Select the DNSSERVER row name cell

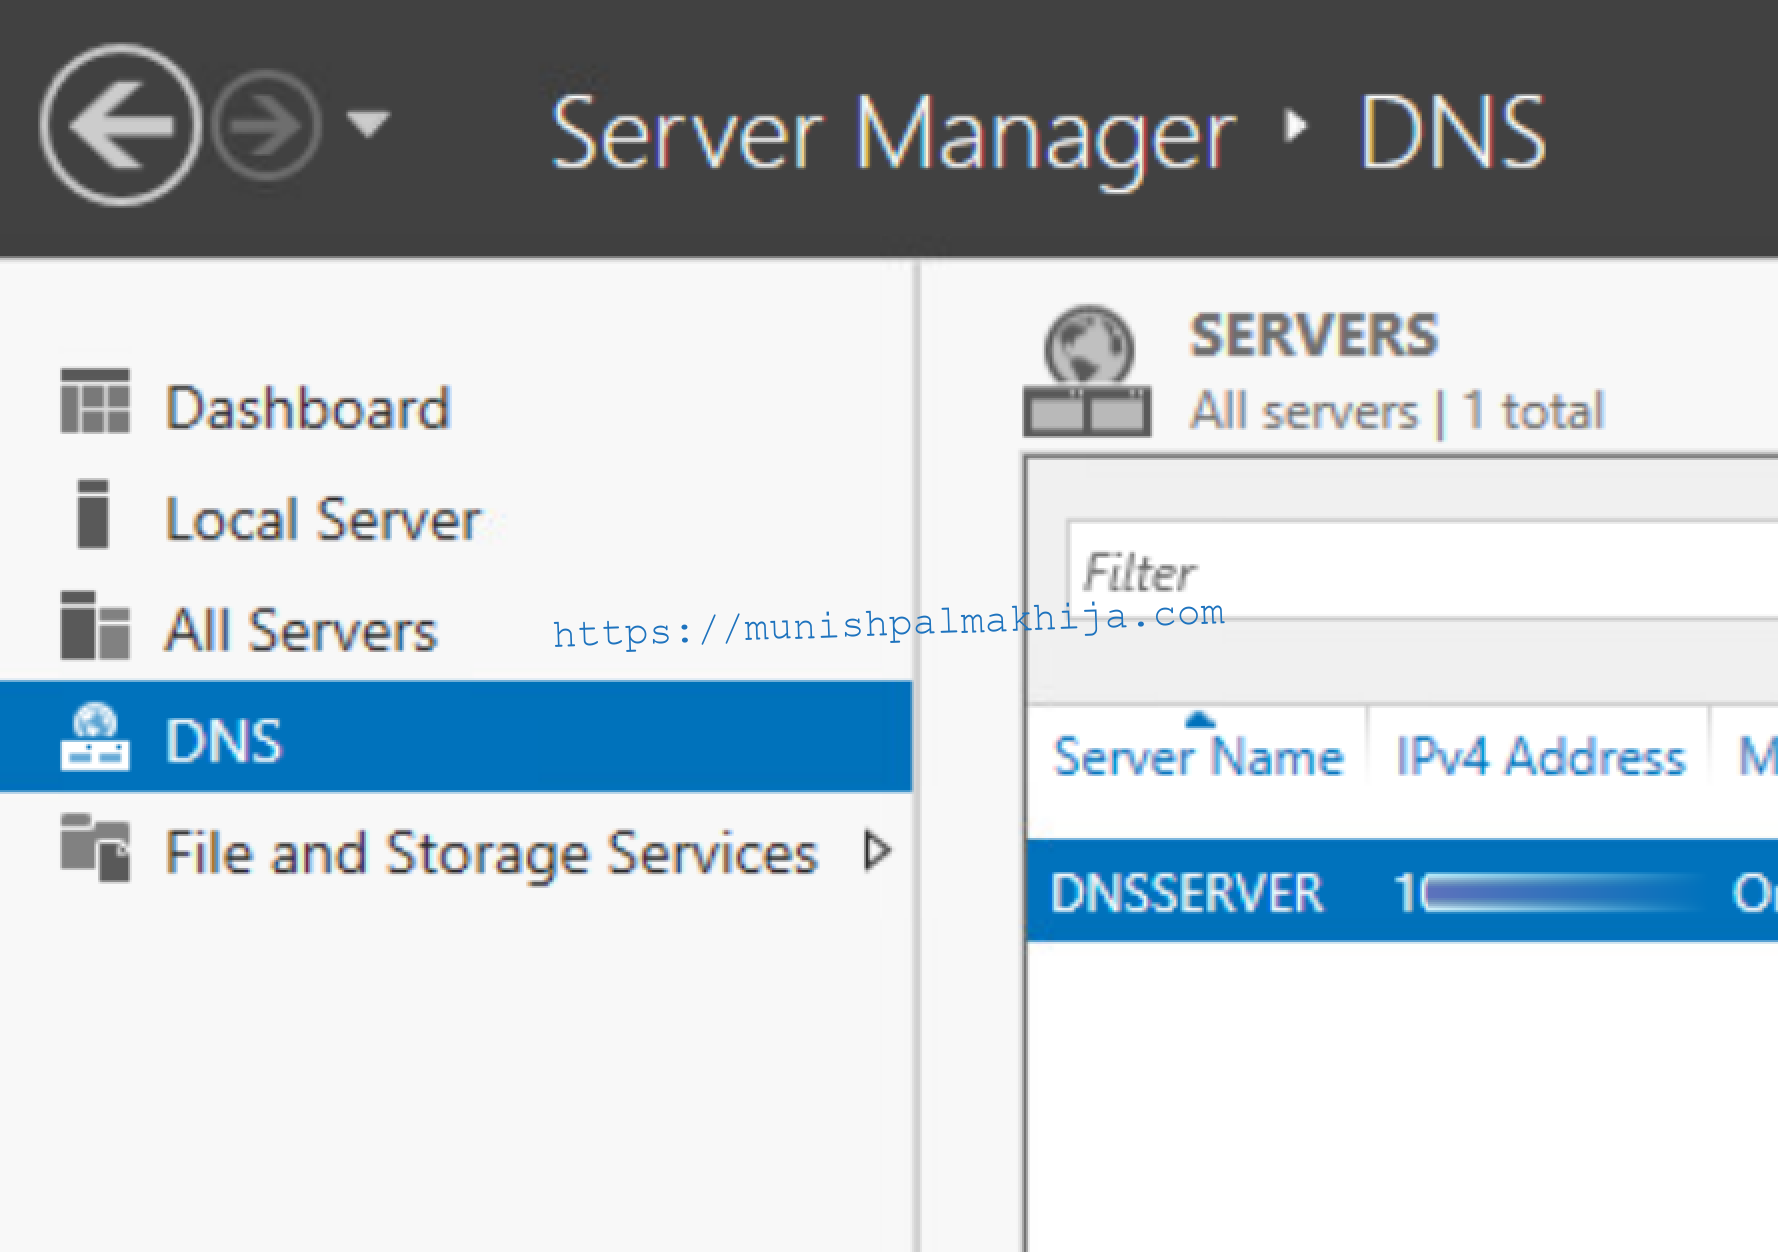pos(1187,892)
